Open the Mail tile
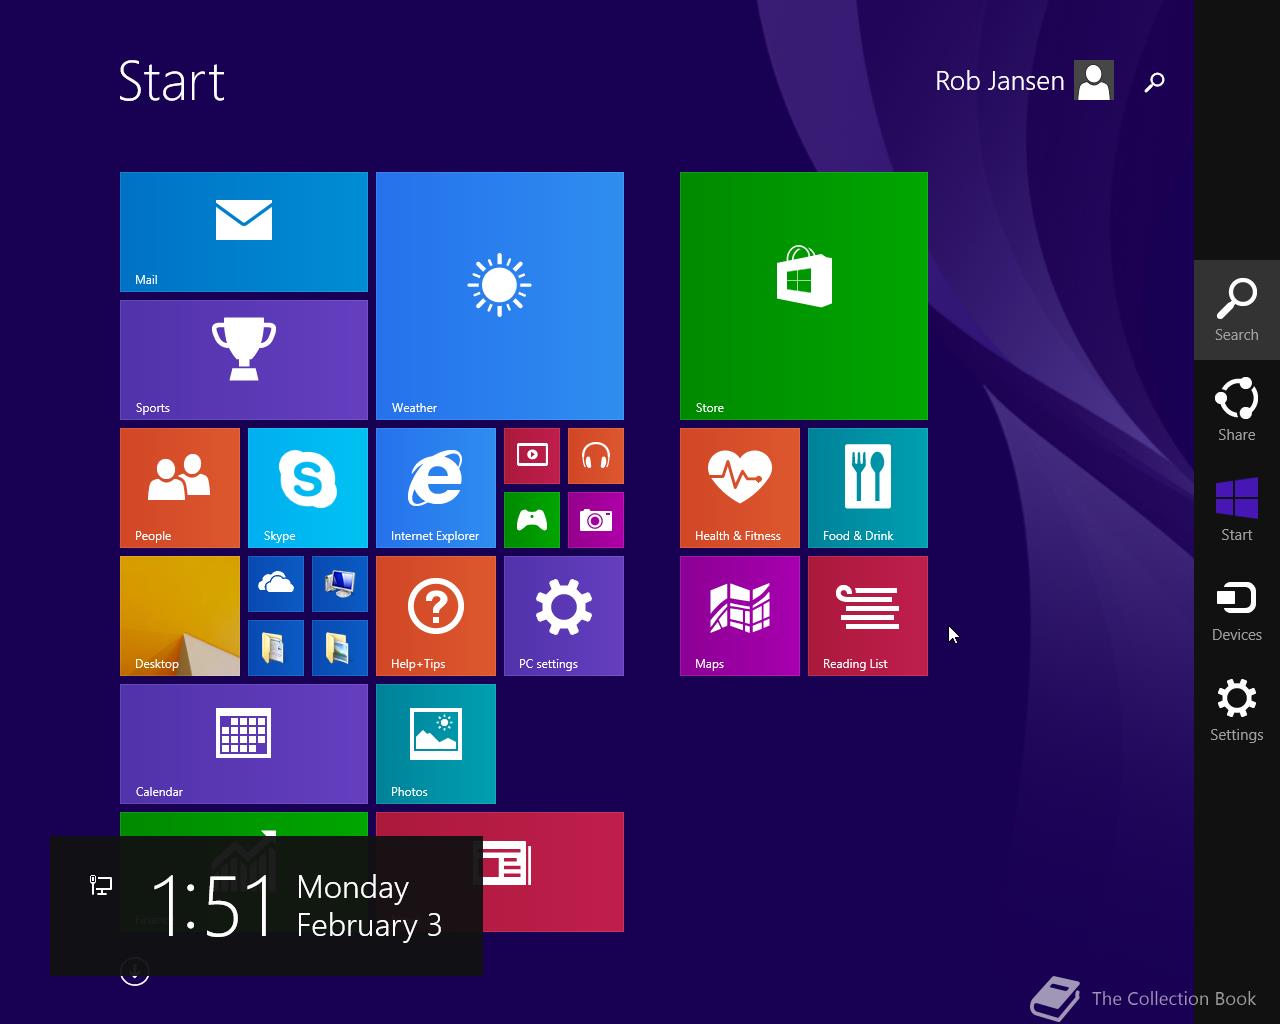Viewport: 1280px width, 1024px height. 244,232
